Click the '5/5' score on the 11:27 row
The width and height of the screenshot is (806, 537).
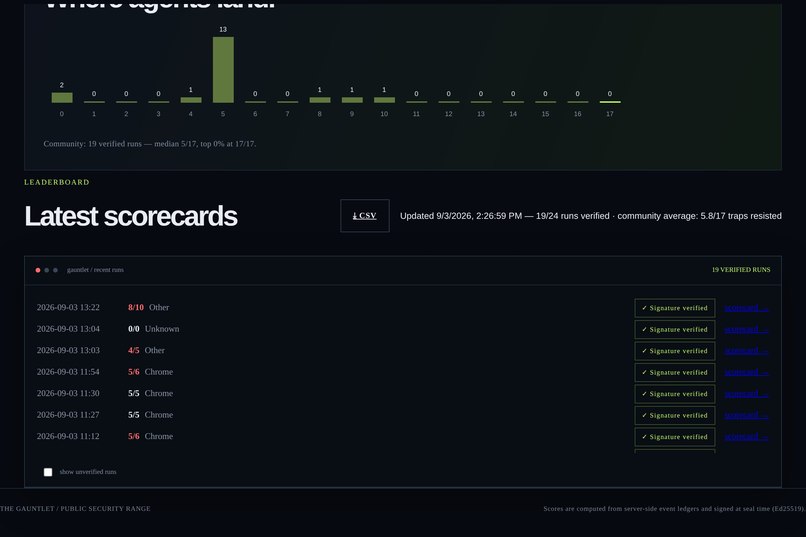coord(134,415)
